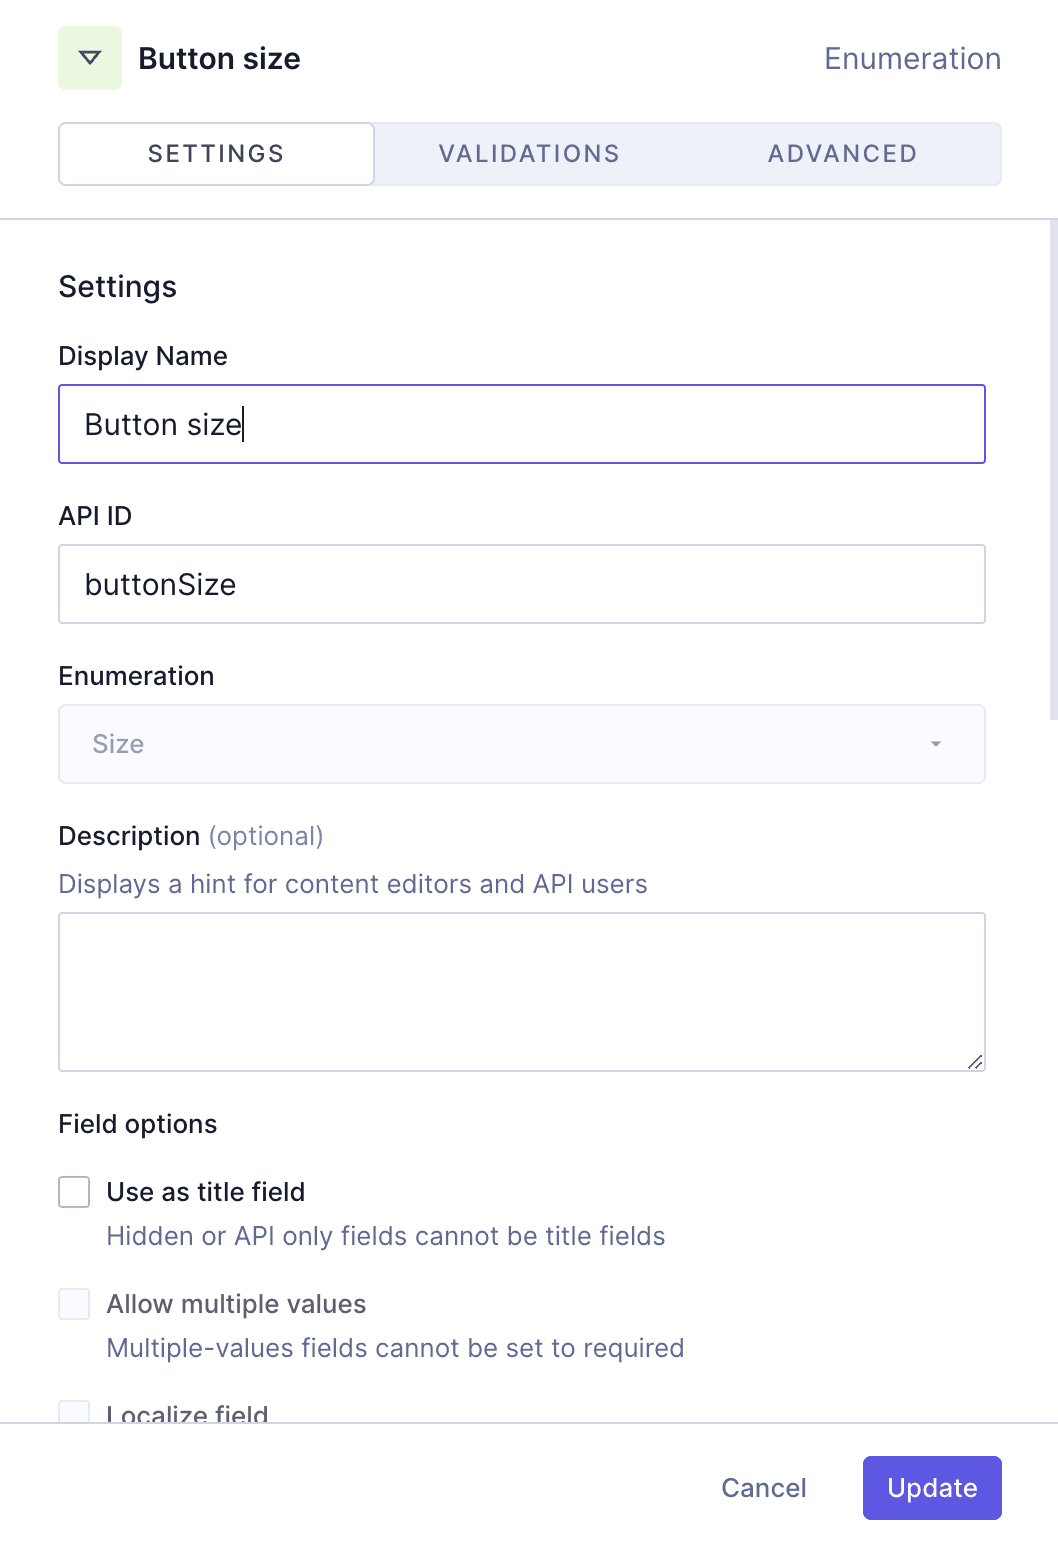The width and height of the screenshot is (1058, 1548).
Task: Click Cancel to discard changes
Action: (763, 1488)
